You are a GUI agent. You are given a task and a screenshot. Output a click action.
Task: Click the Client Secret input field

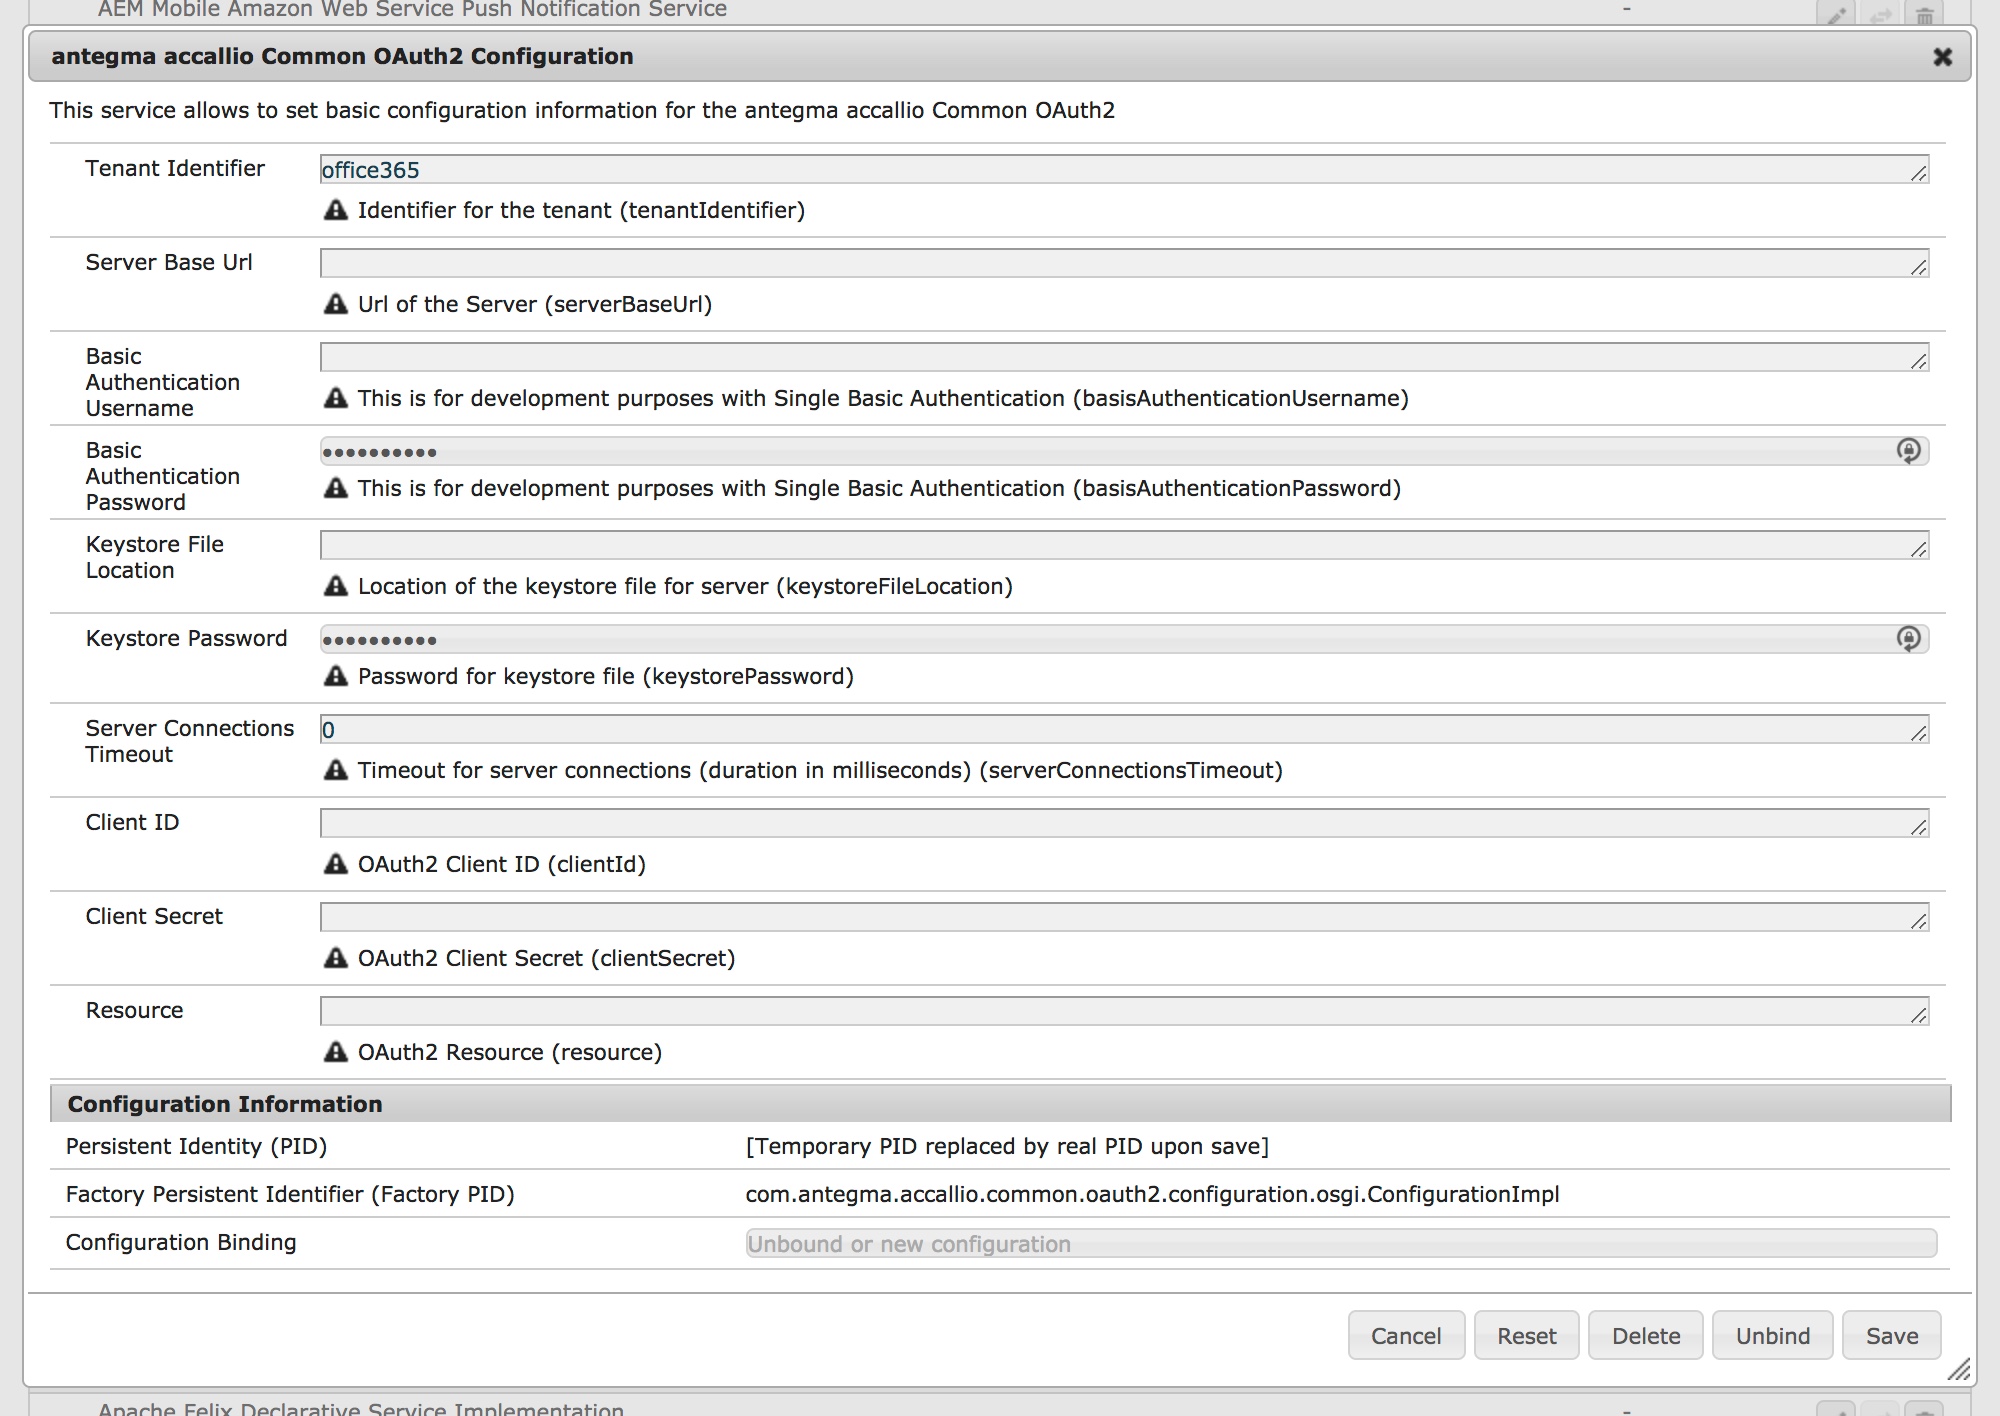(x=1124, y=917)
